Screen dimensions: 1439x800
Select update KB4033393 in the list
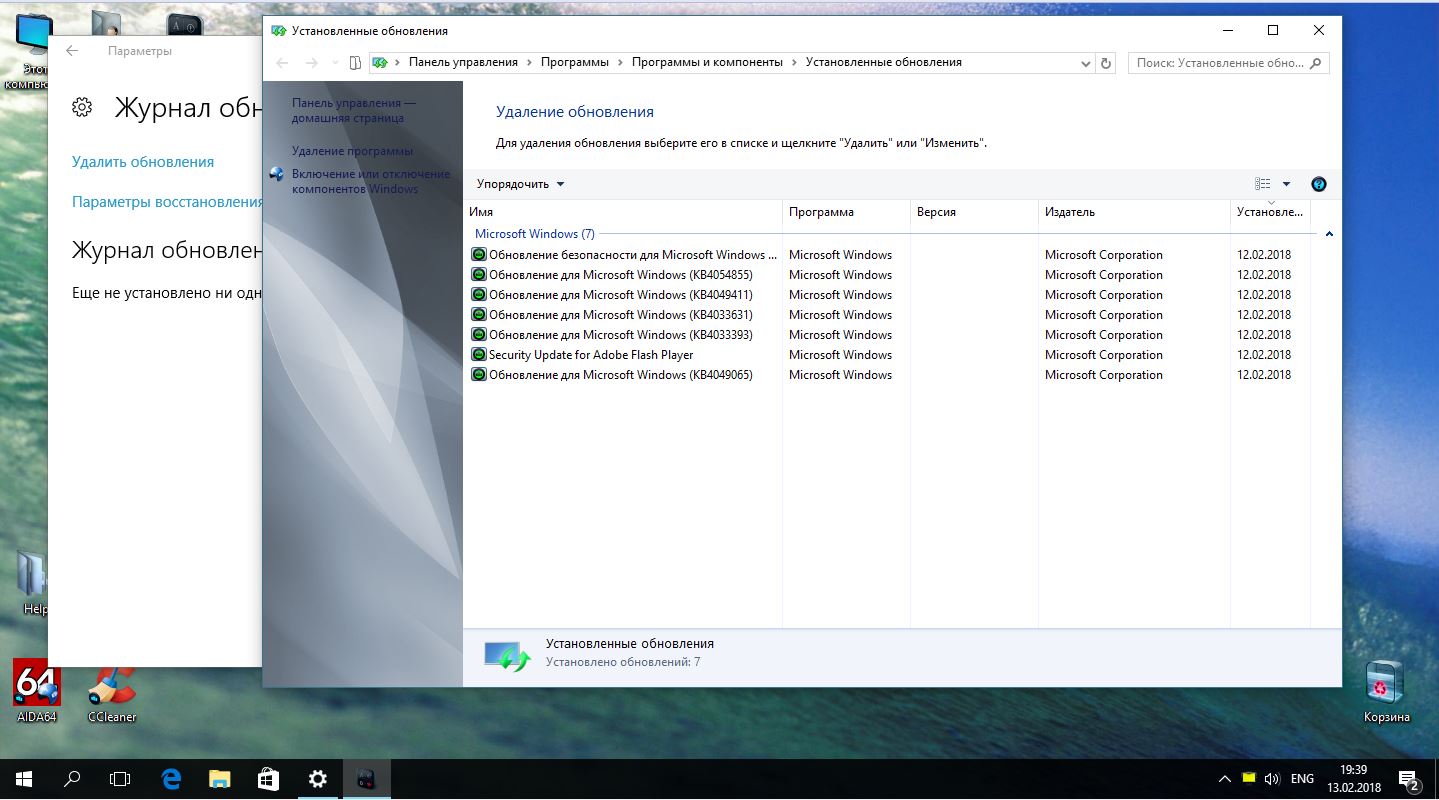(x=888, y=335)
